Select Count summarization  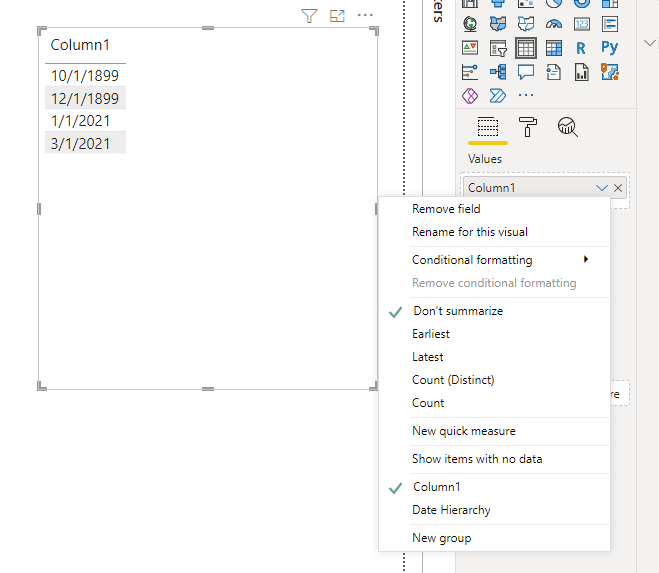pyautogui.click(x=428, y=403)
